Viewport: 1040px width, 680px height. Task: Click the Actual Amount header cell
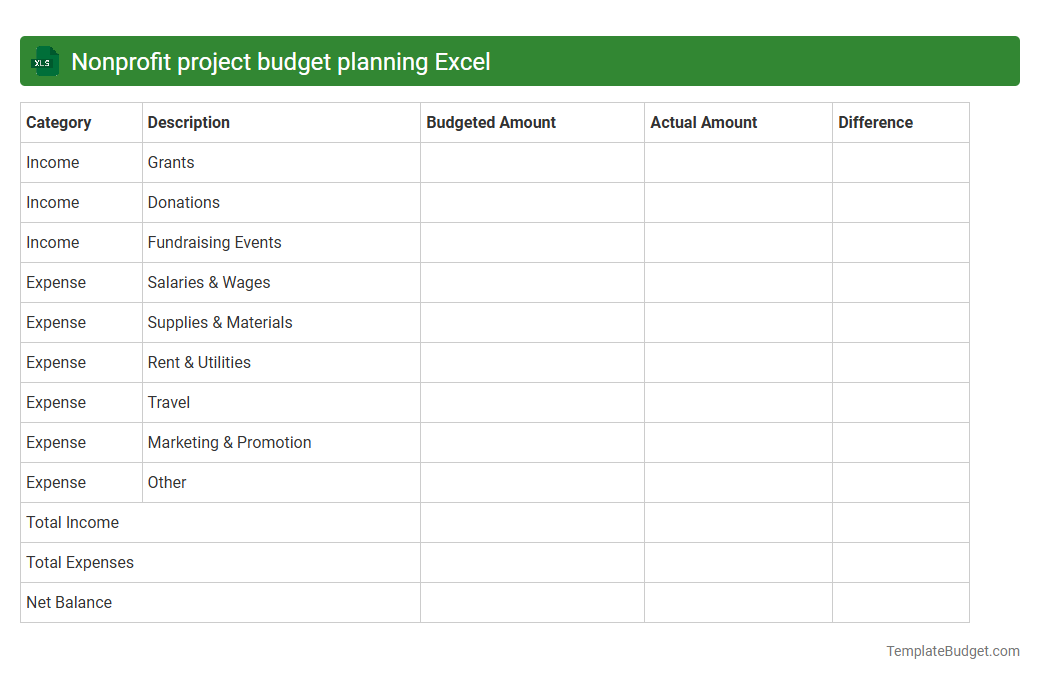[702, 122]
